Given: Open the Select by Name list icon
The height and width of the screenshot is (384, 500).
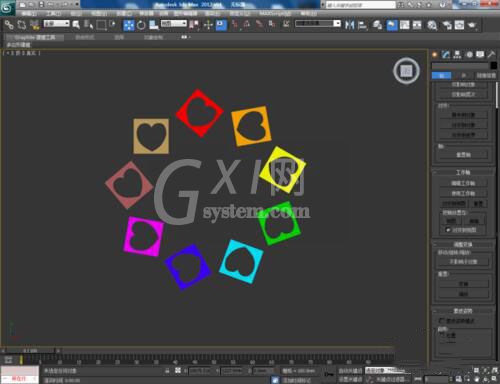Looking at the screenshot, I should click(88, 25).
